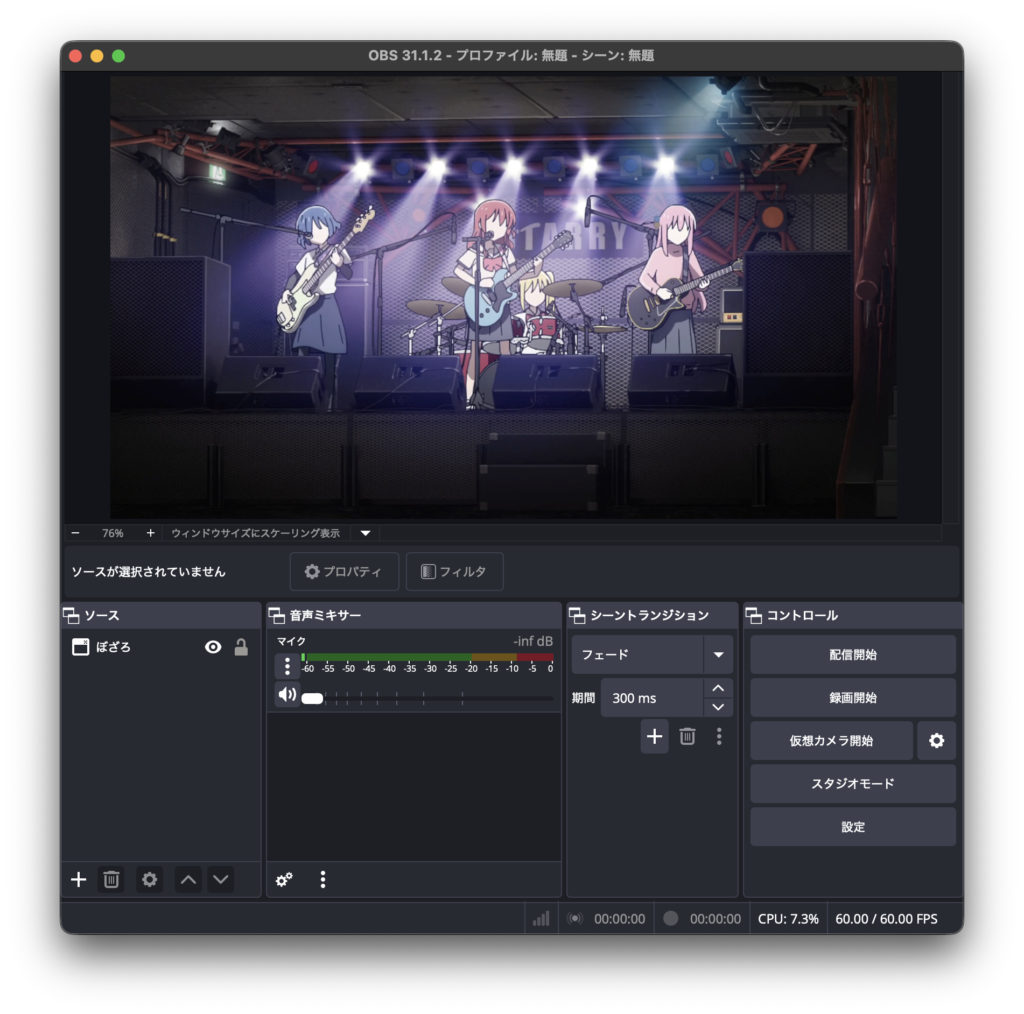Toggle lock on the ぼざろ source
This screenshot has height=1014, width=1024.
[x=241, y=648]
